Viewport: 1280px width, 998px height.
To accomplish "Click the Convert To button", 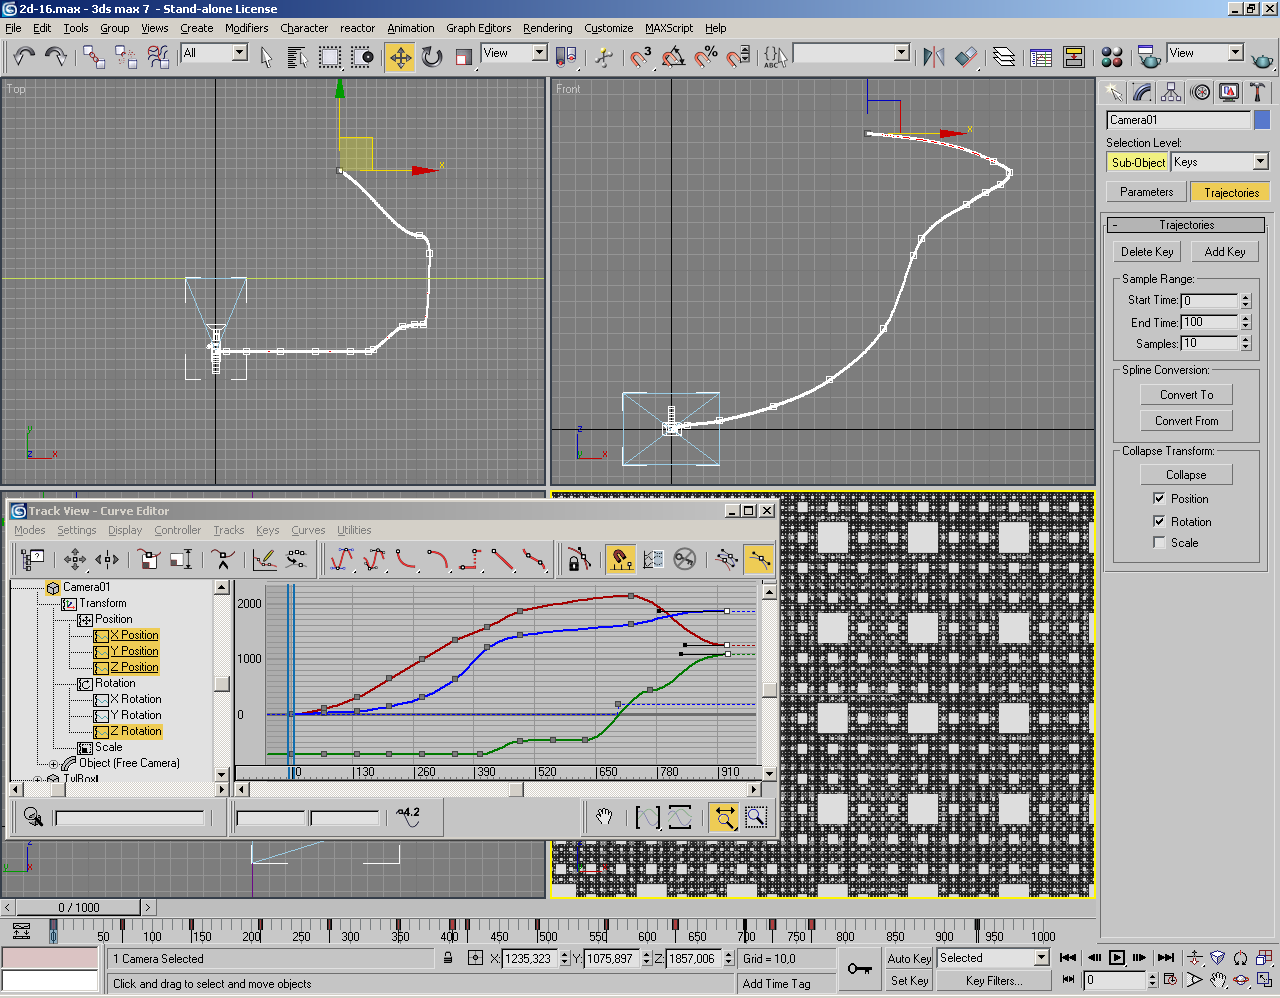I will [1186, 395].
